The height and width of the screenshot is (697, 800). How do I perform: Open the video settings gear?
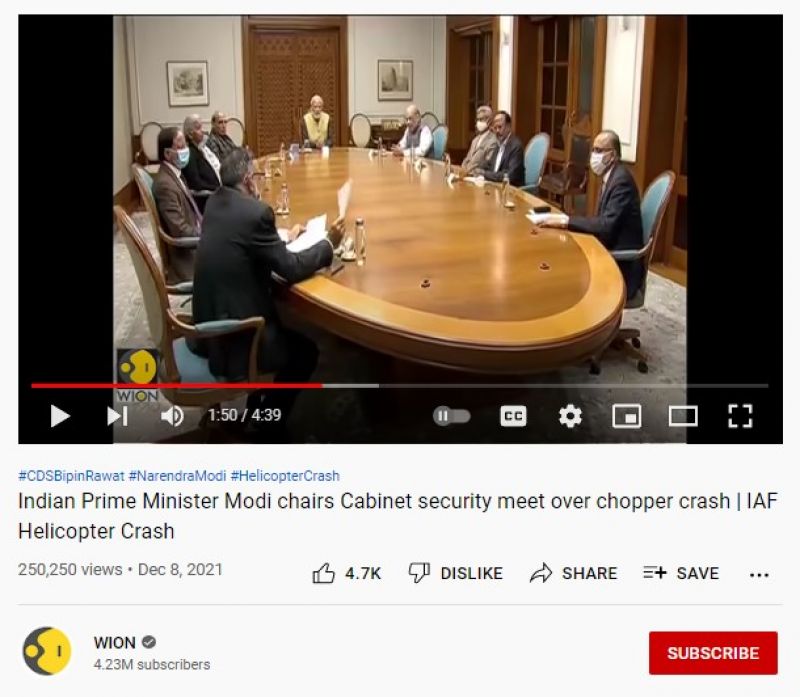coord(570,416)
